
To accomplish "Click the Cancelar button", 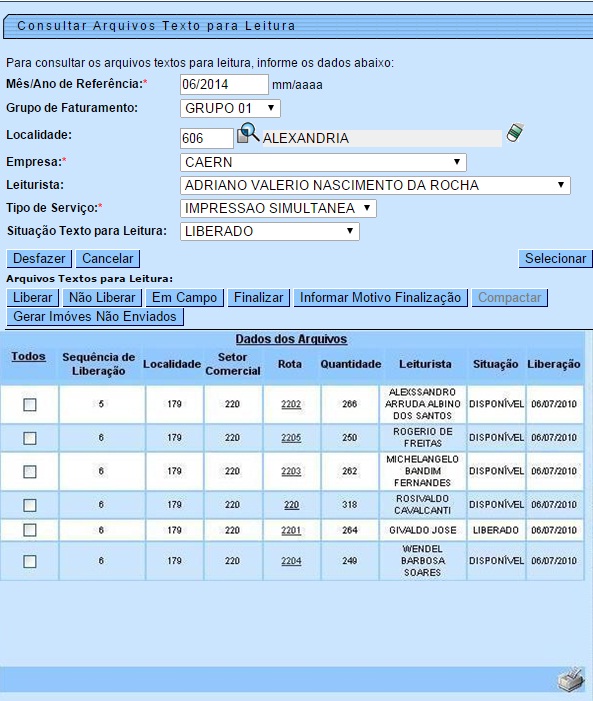I will [x=108, y=258].
